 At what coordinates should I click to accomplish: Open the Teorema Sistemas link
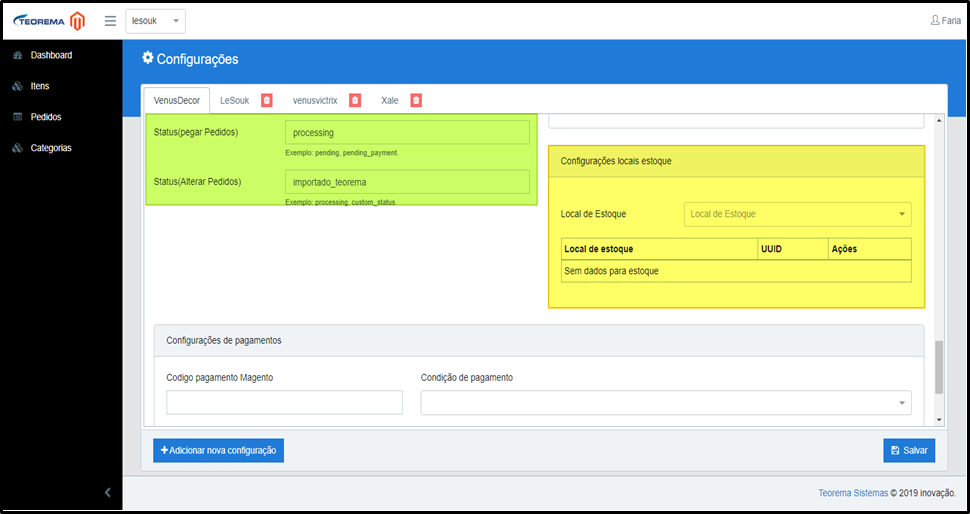pos(853,493)
